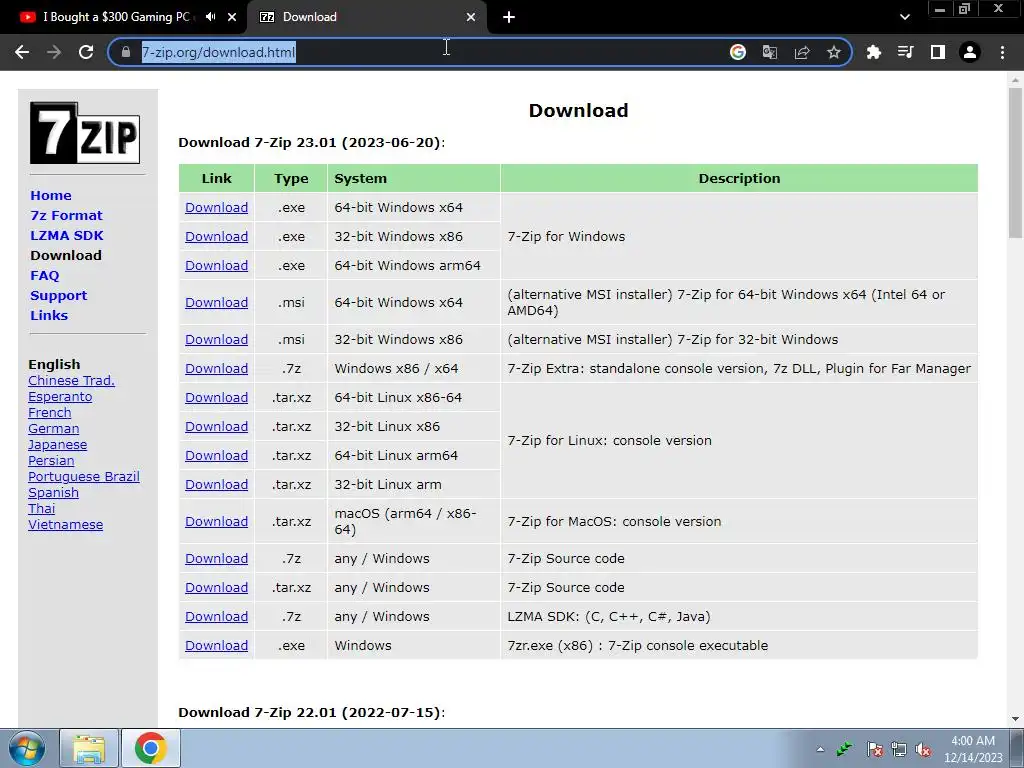The image size is (1024, 768).
Task: Toggle the browser side panel
Action: [x=938, y=52]
